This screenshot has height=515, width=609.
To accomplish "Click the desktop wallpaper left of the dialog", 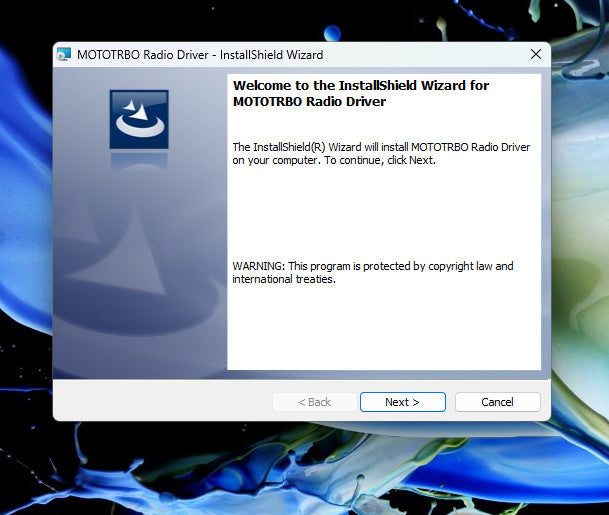I will tap(25, 250).
